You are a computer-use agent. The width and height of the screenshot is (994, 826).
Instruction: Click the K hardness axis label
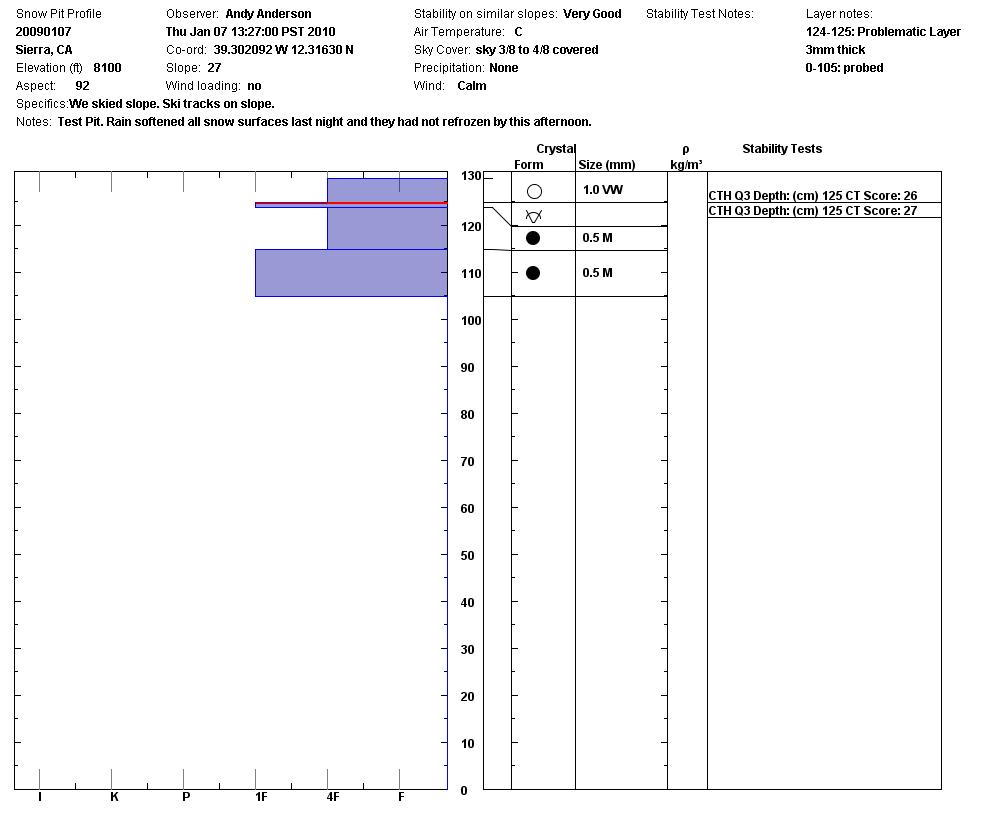coord(114,797)
